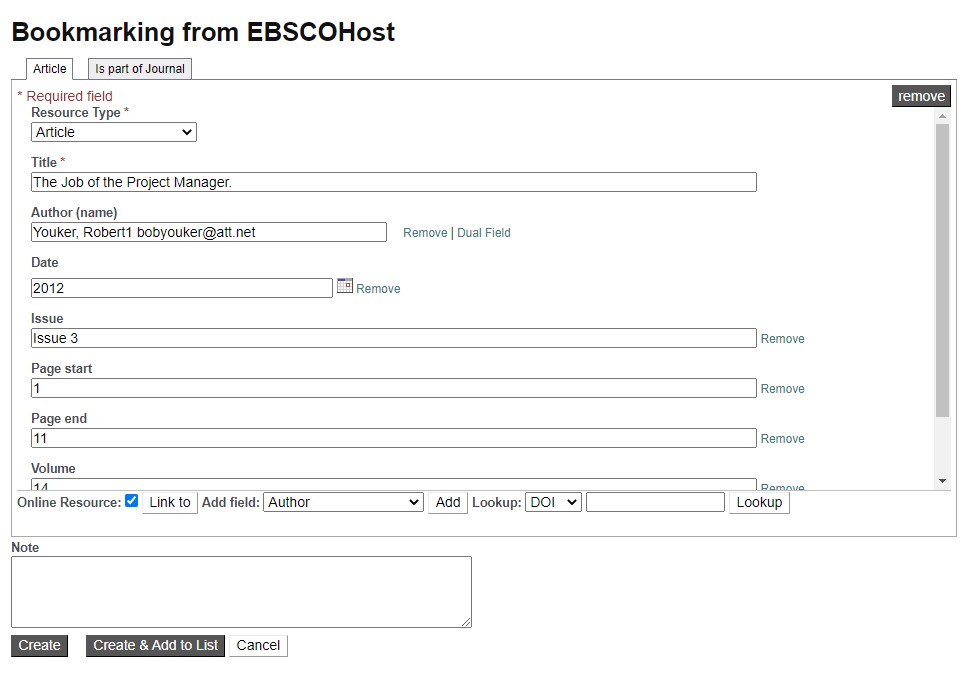Image resolution: width=964 pixels, height=673 pixels.
Task: Click scrollbar down arrow in form
Action: pos(942,481)
